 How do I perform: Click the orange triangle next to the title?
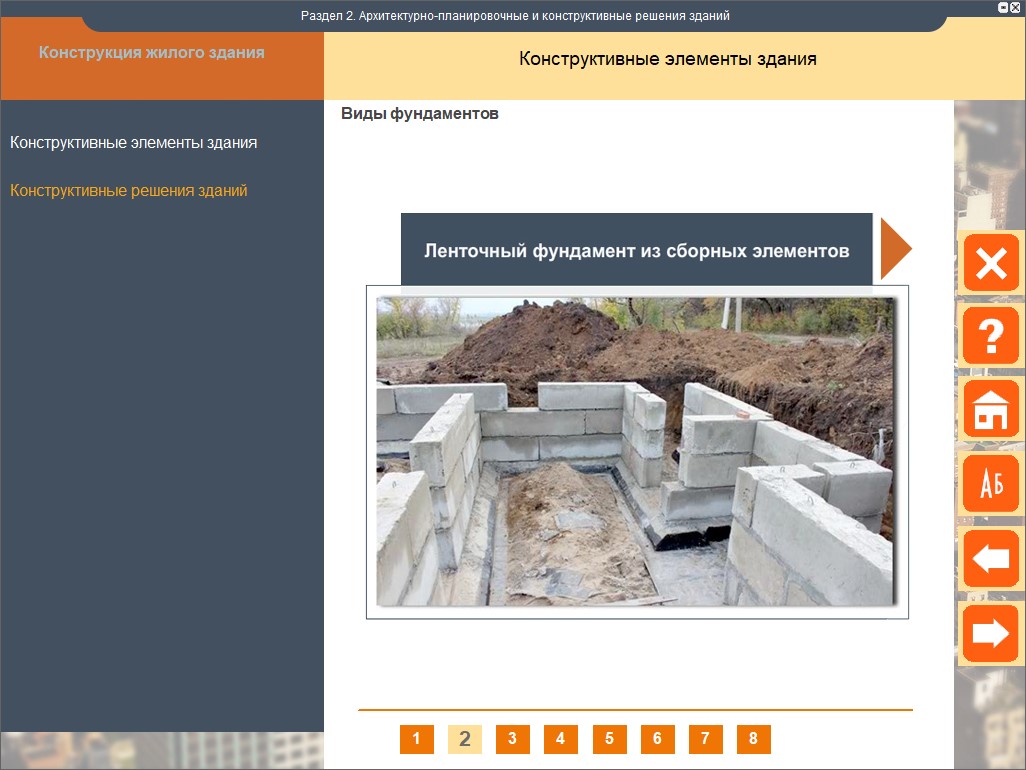coord(895,250)
